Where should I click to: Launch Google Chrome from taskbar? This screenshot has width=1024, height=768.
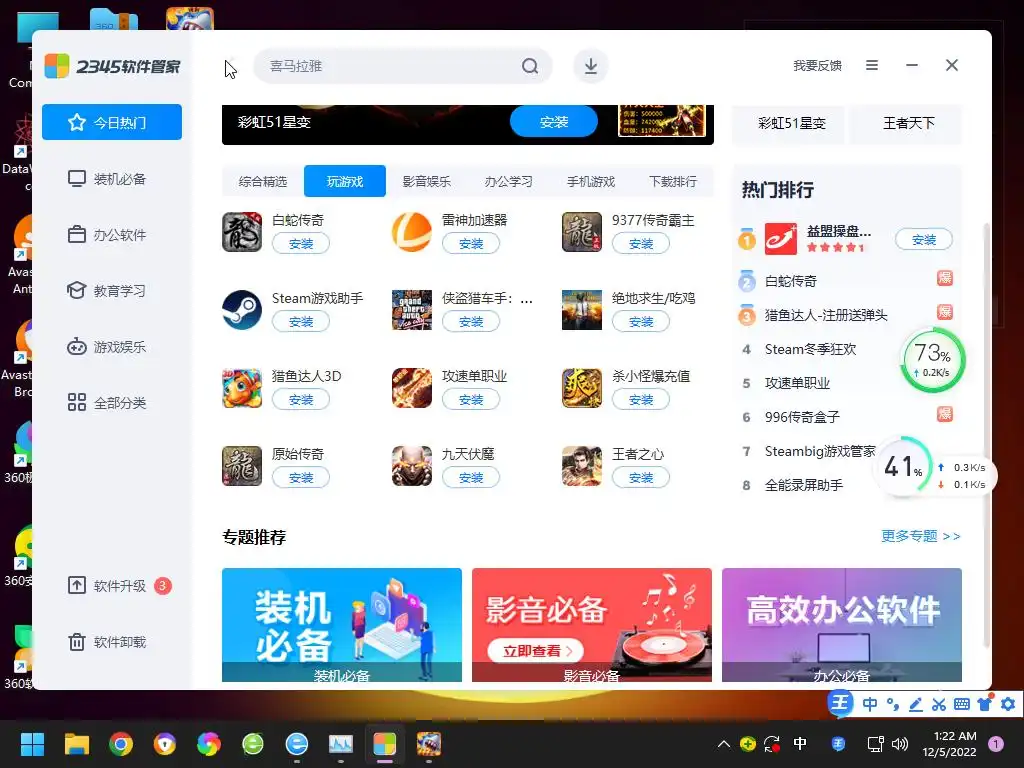tap(121, 744)
